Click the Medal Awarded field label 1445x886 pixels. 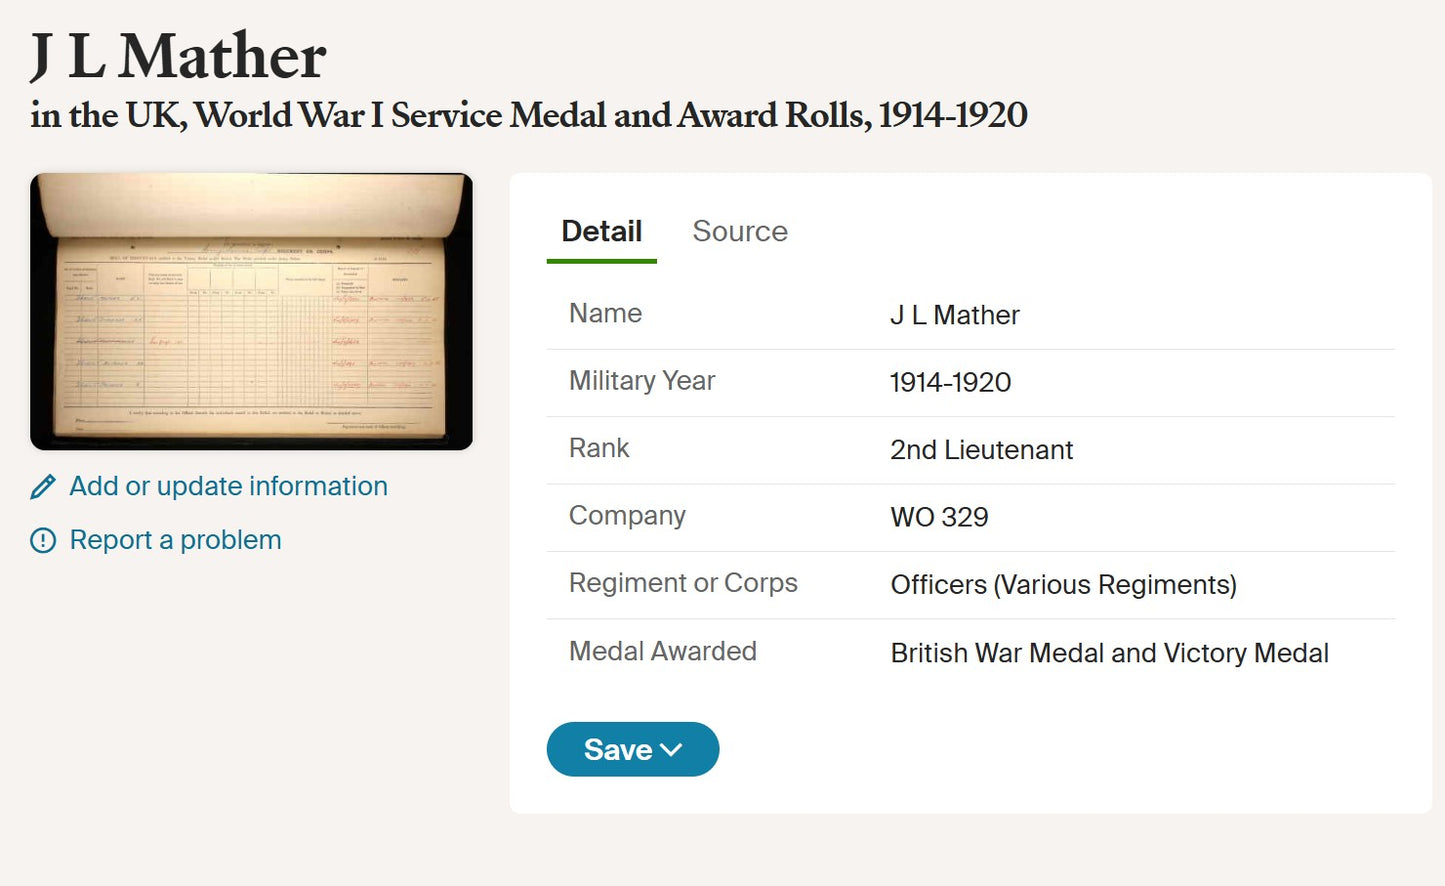[x=662, y=651]
